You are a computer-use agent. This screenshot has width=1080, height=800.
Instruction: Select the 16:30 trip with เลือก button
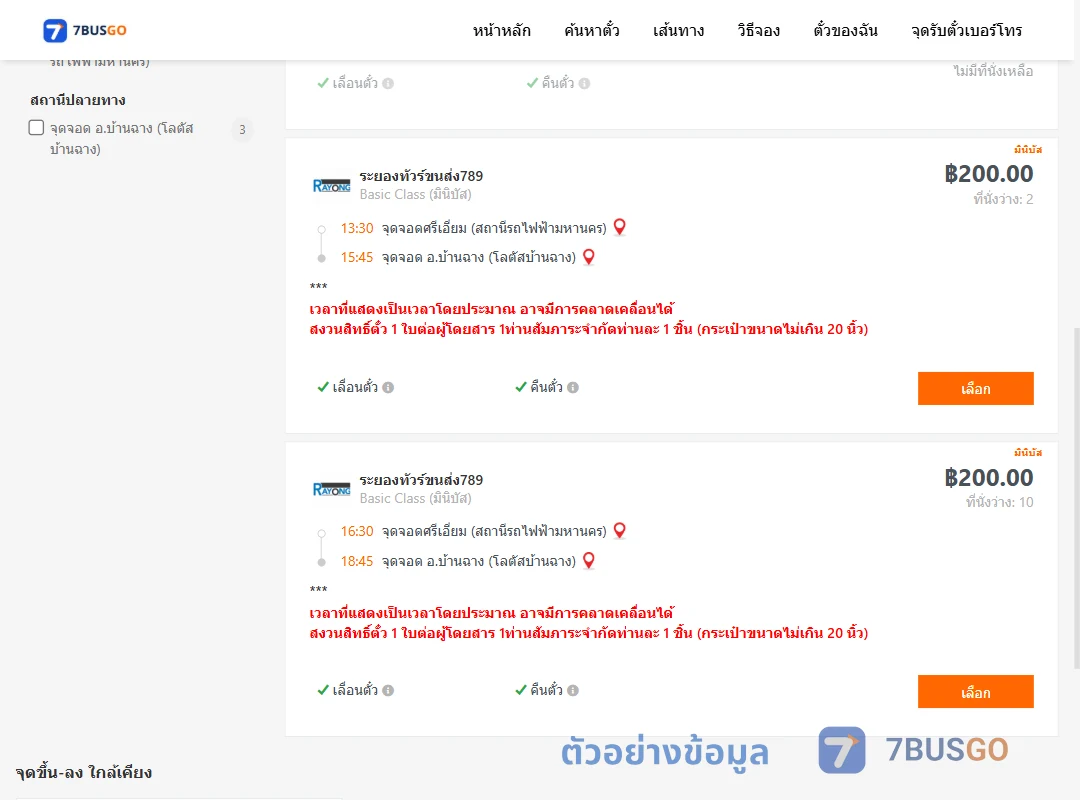[975, 692]
